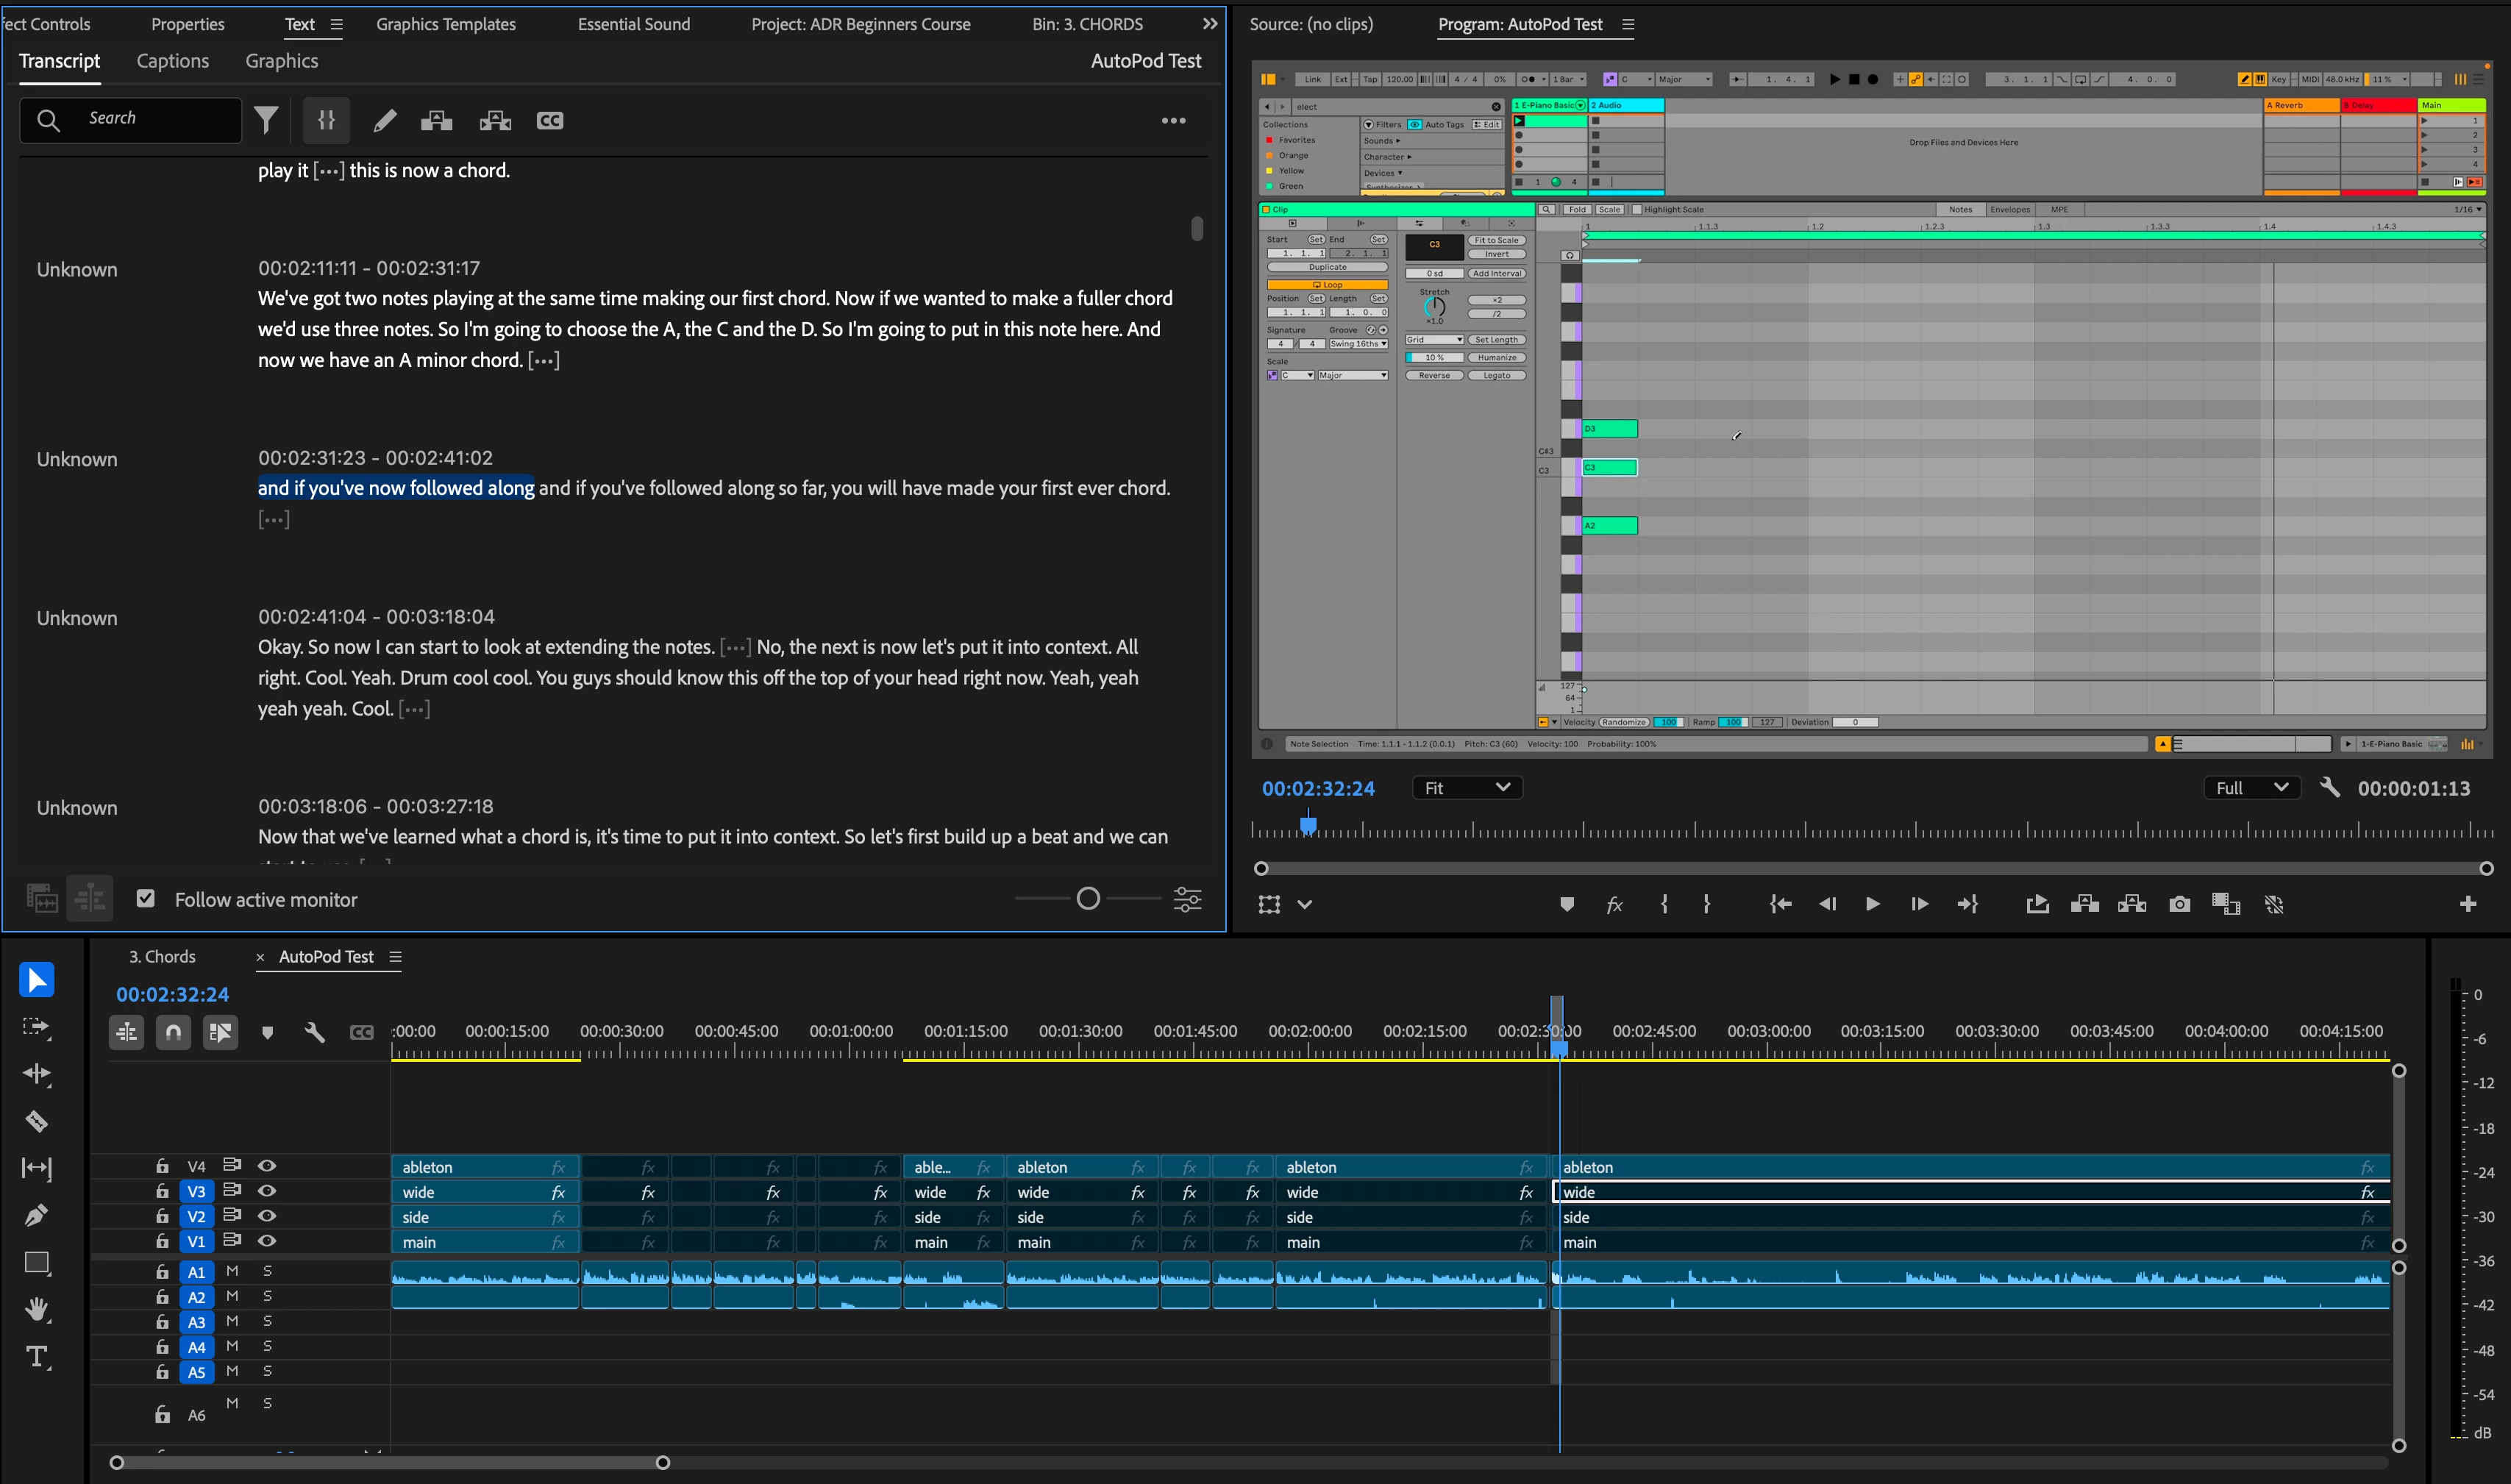Open the Source: (no clips) panel tab

pos(1311,24)
